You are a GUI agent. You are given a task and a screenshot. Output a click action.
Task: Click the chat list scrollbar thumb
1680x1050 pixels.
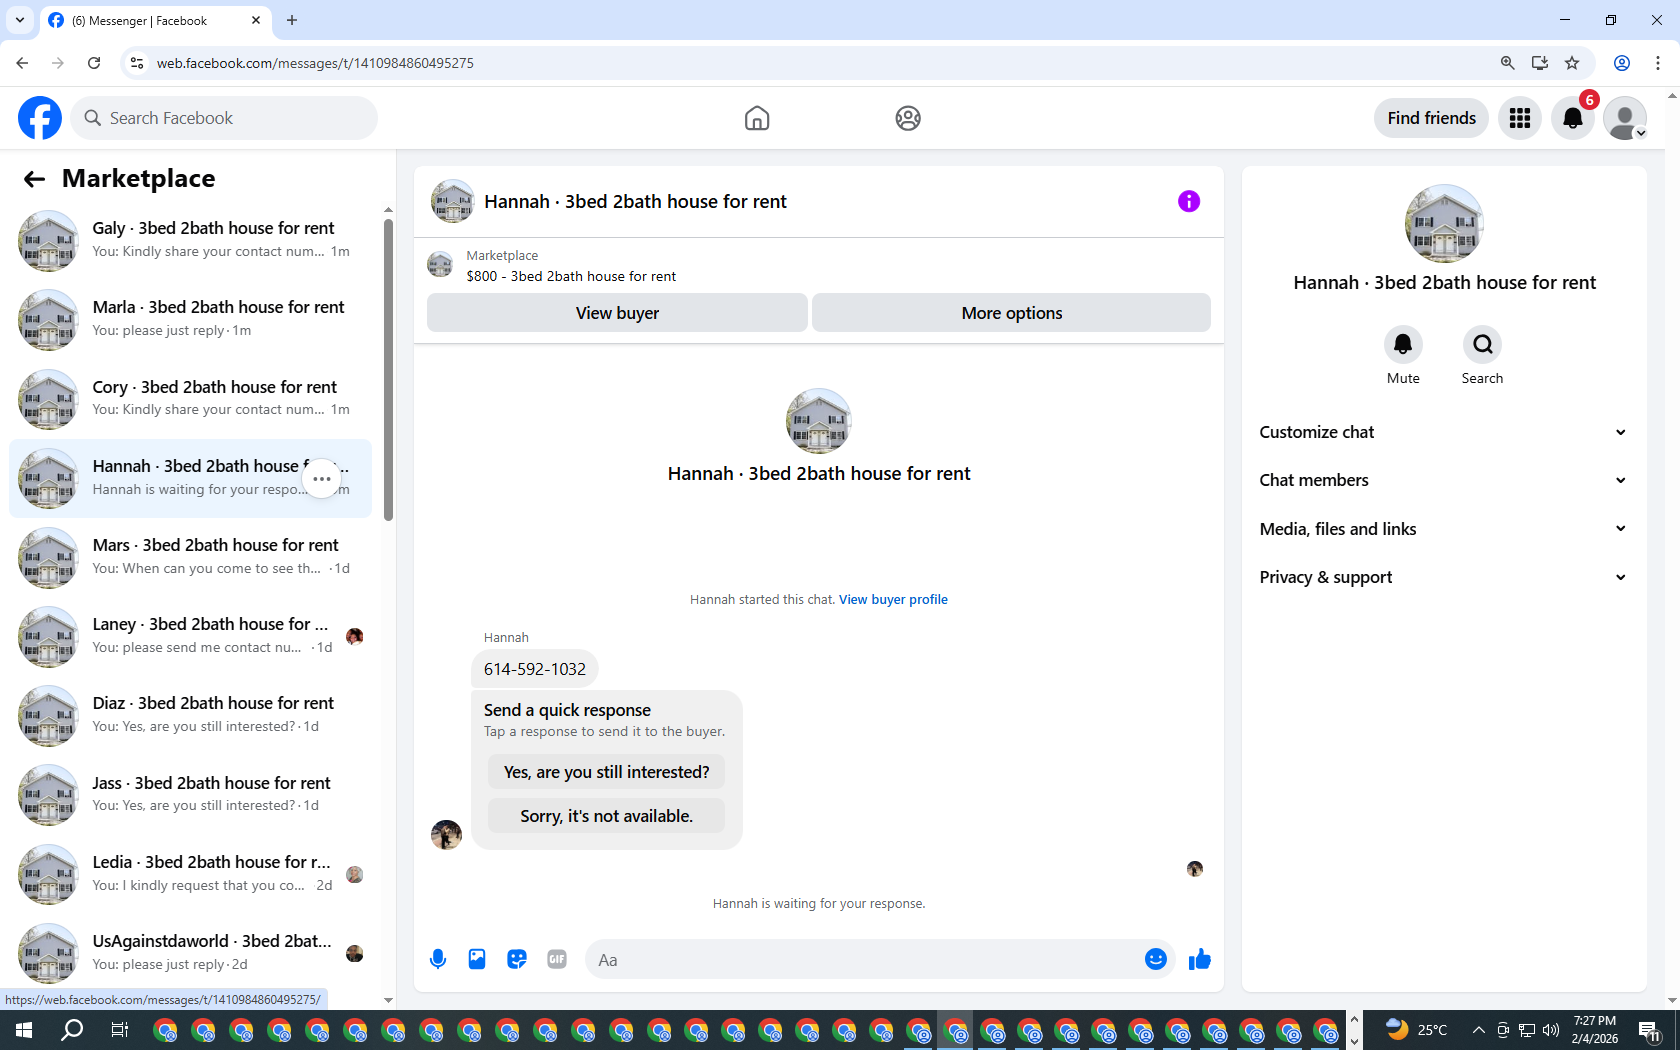coord(388,370)
